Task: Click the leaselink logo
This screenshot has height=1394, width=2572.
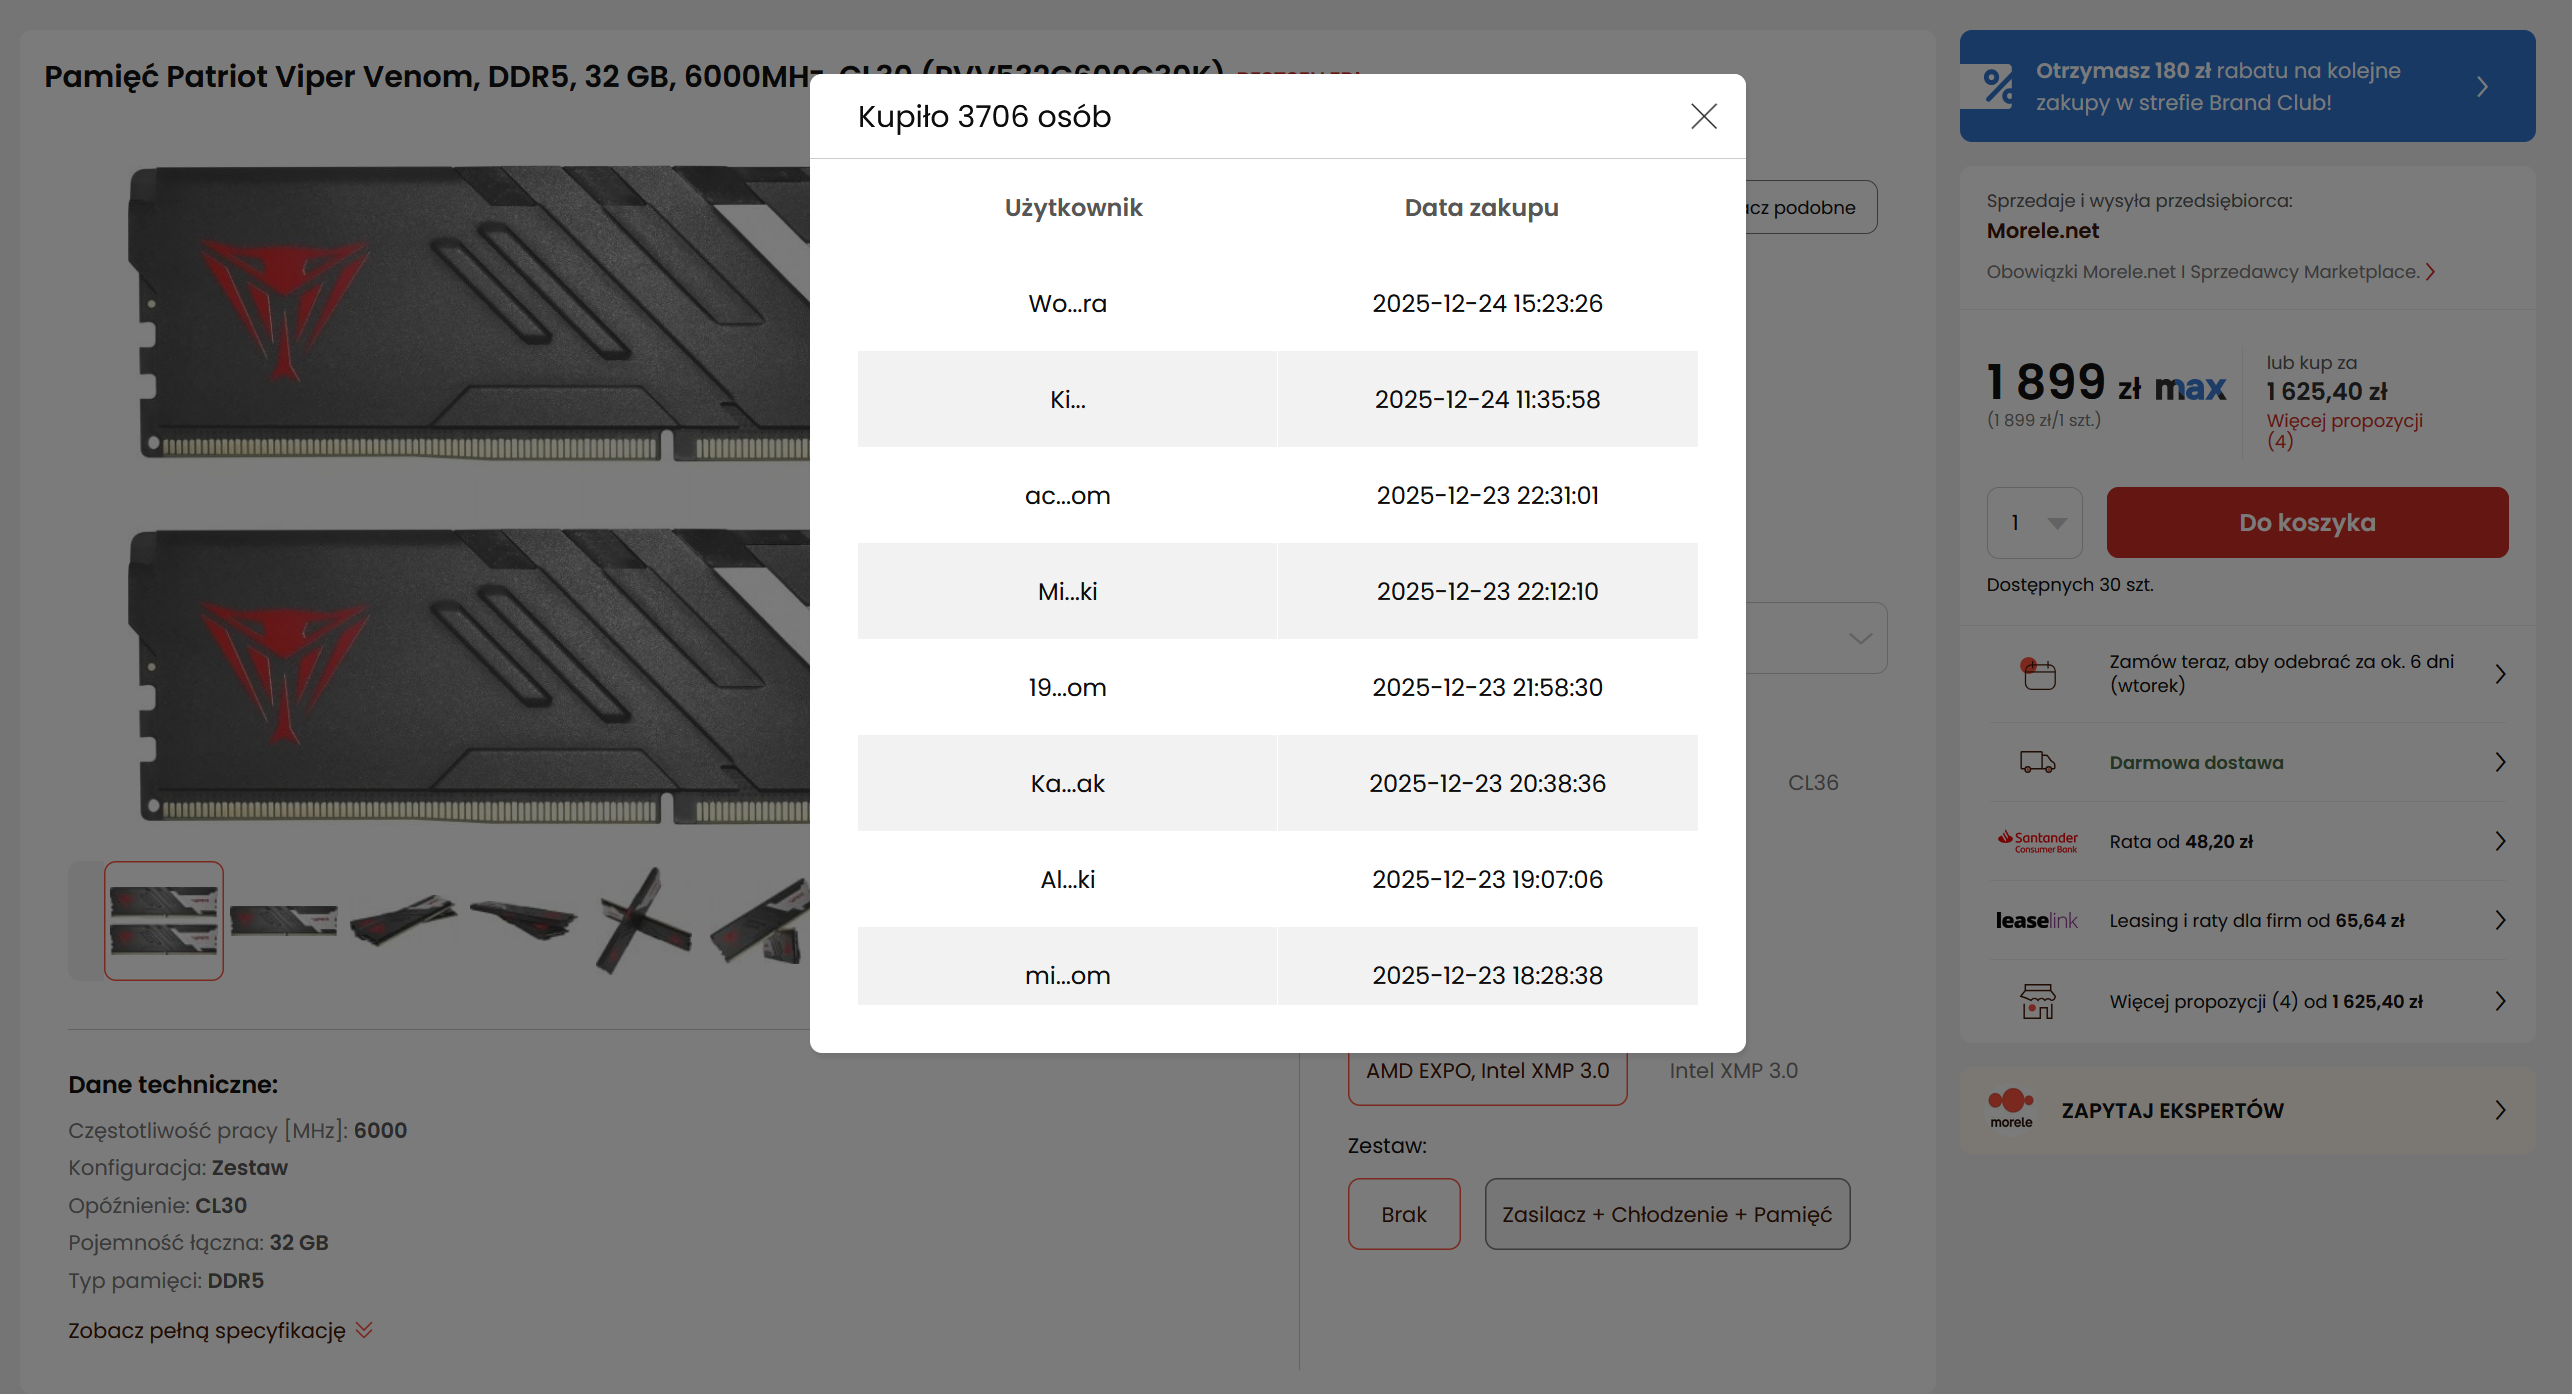Action: tap(2036, 920)
